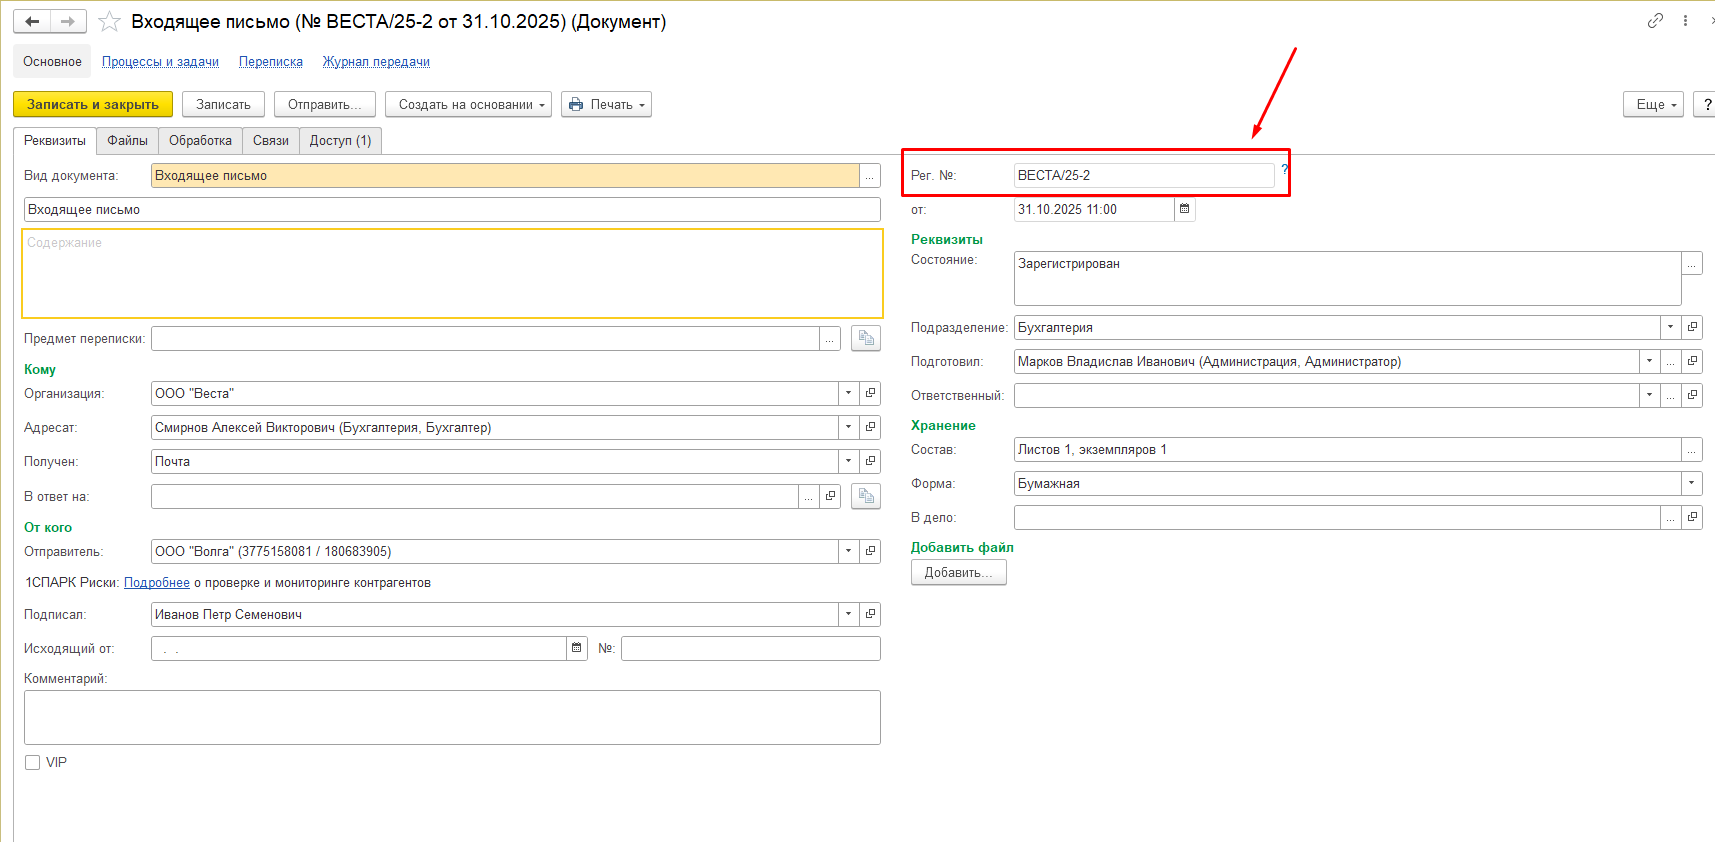Click the Записать button

point(223,104)
